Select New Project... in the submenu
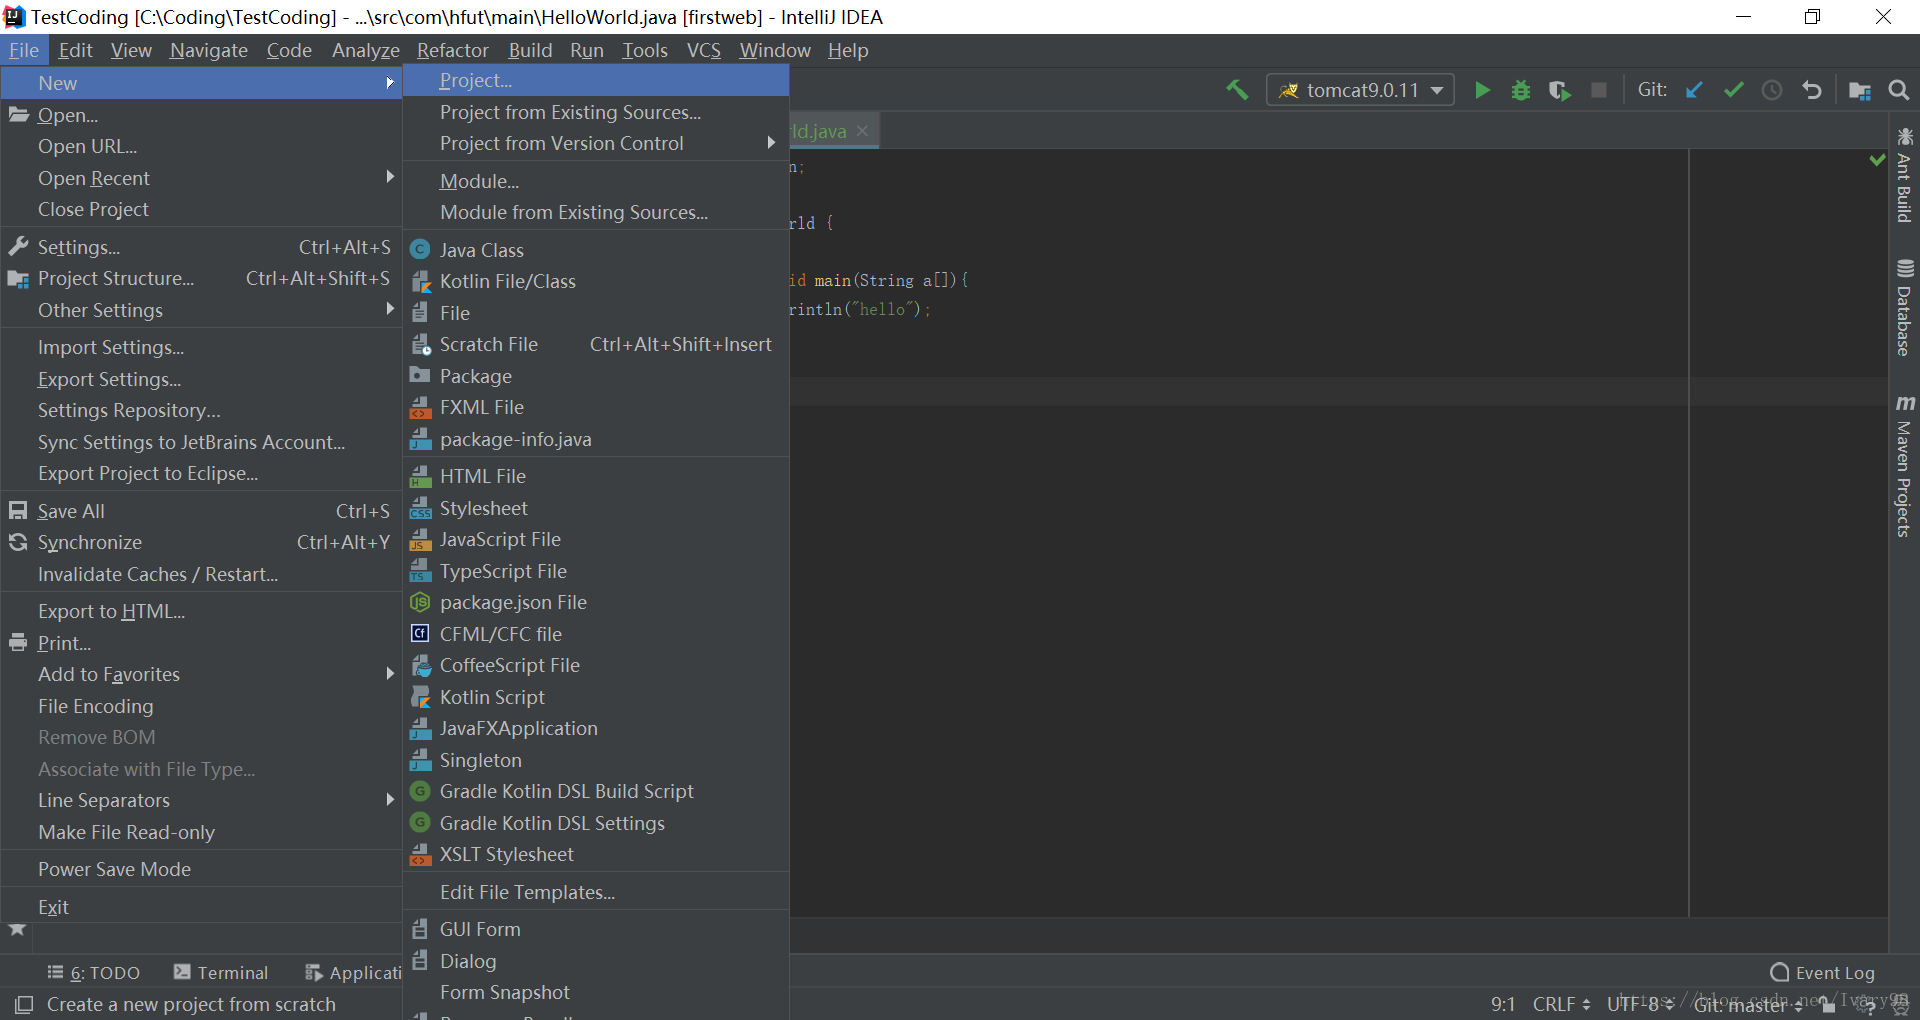The width and height of the screenshot is (1920, 1020). coord(596,80)
